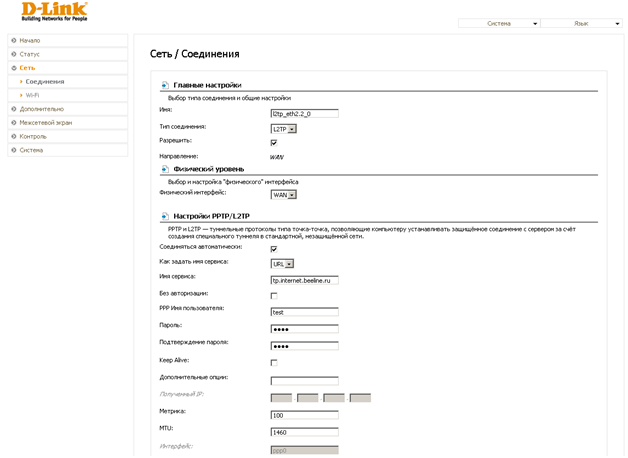Click the PPP Имя пользователя field
The width and height of the screenshot is (628, 458).
click(304, 312)
